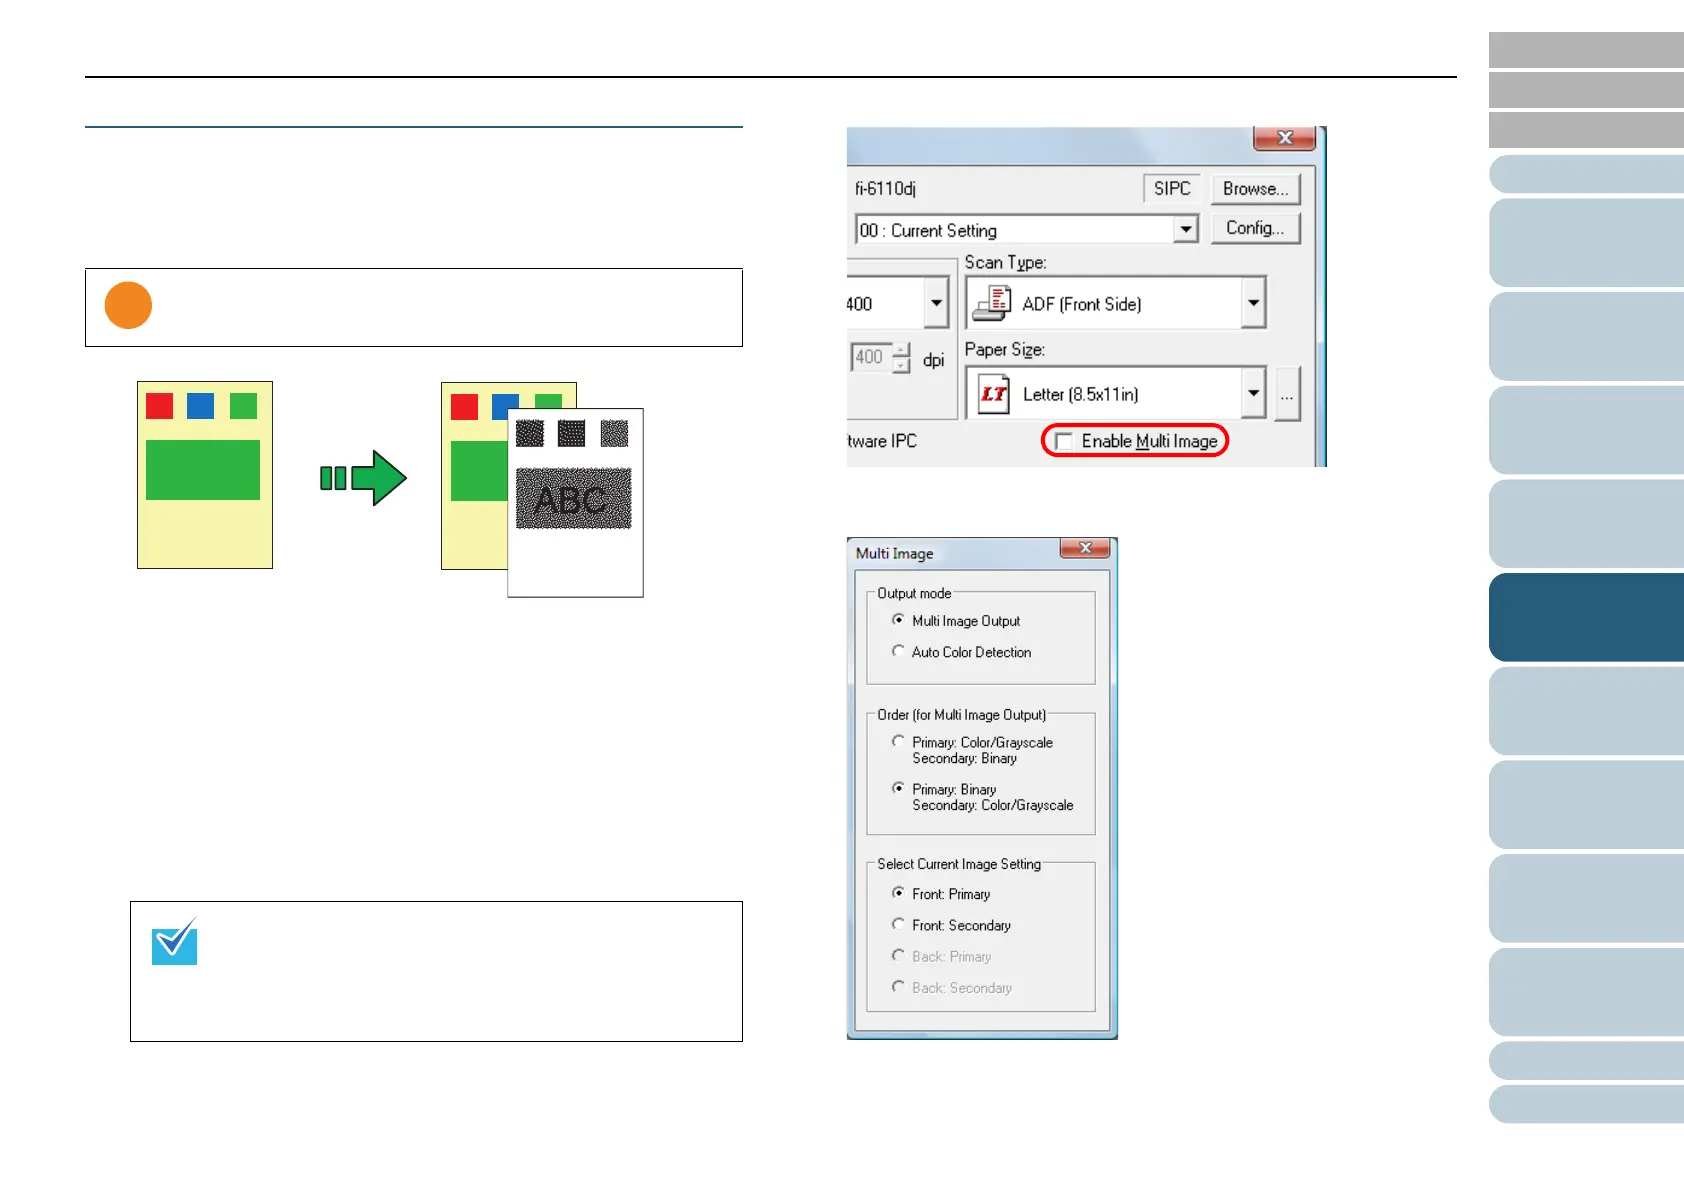1684x1190 pixels.
Task: Click the Letter (8.5x11in) text
Action: pyautogui.click(x=1080, y=394)
